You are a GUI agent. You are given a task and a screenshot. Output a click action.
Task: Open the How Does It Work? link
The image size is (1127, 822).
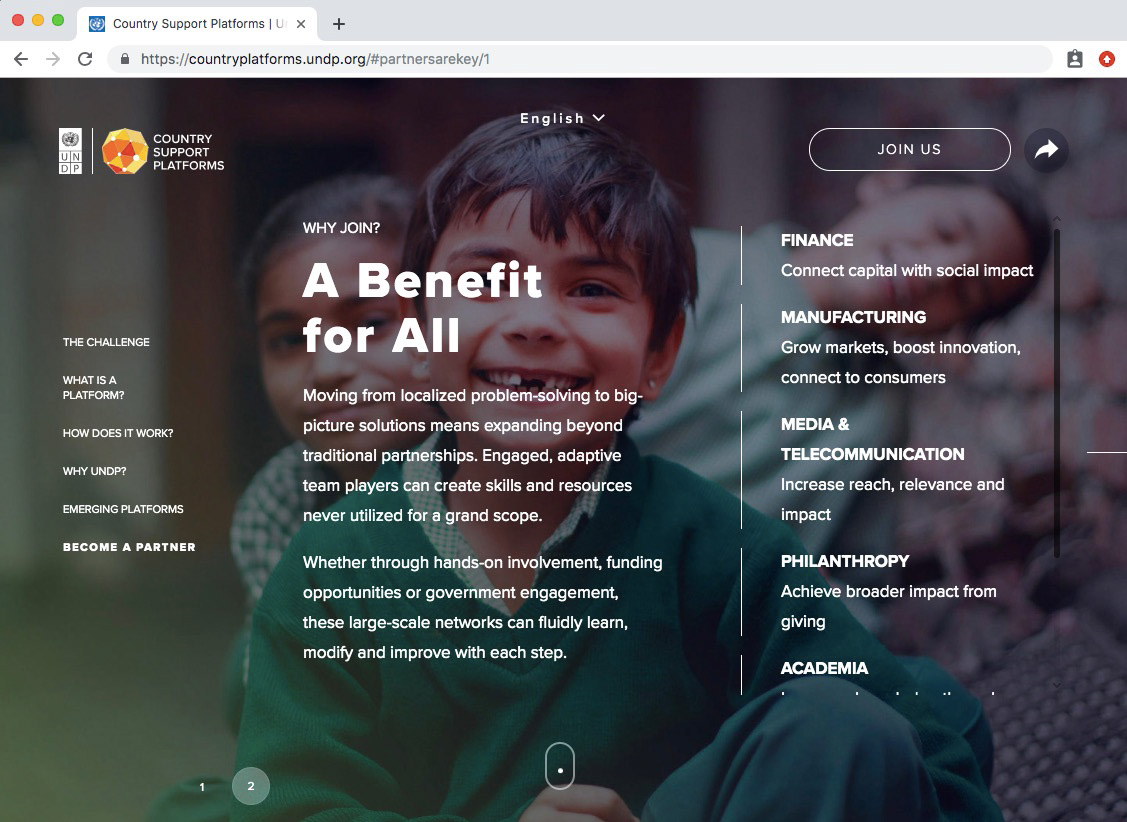[x=118, y=433]
